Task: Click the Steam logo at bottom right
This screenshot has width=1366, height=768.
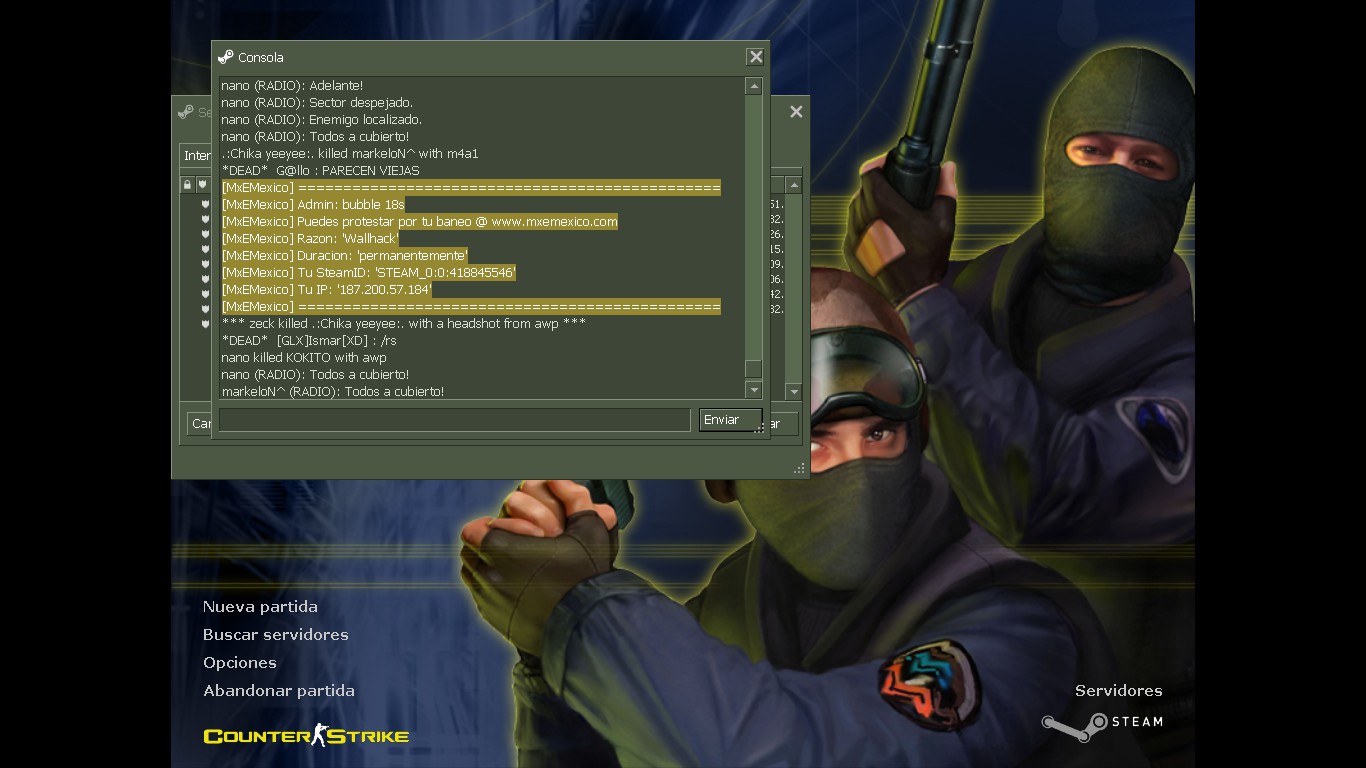Action: click(x=1102, y=726)
